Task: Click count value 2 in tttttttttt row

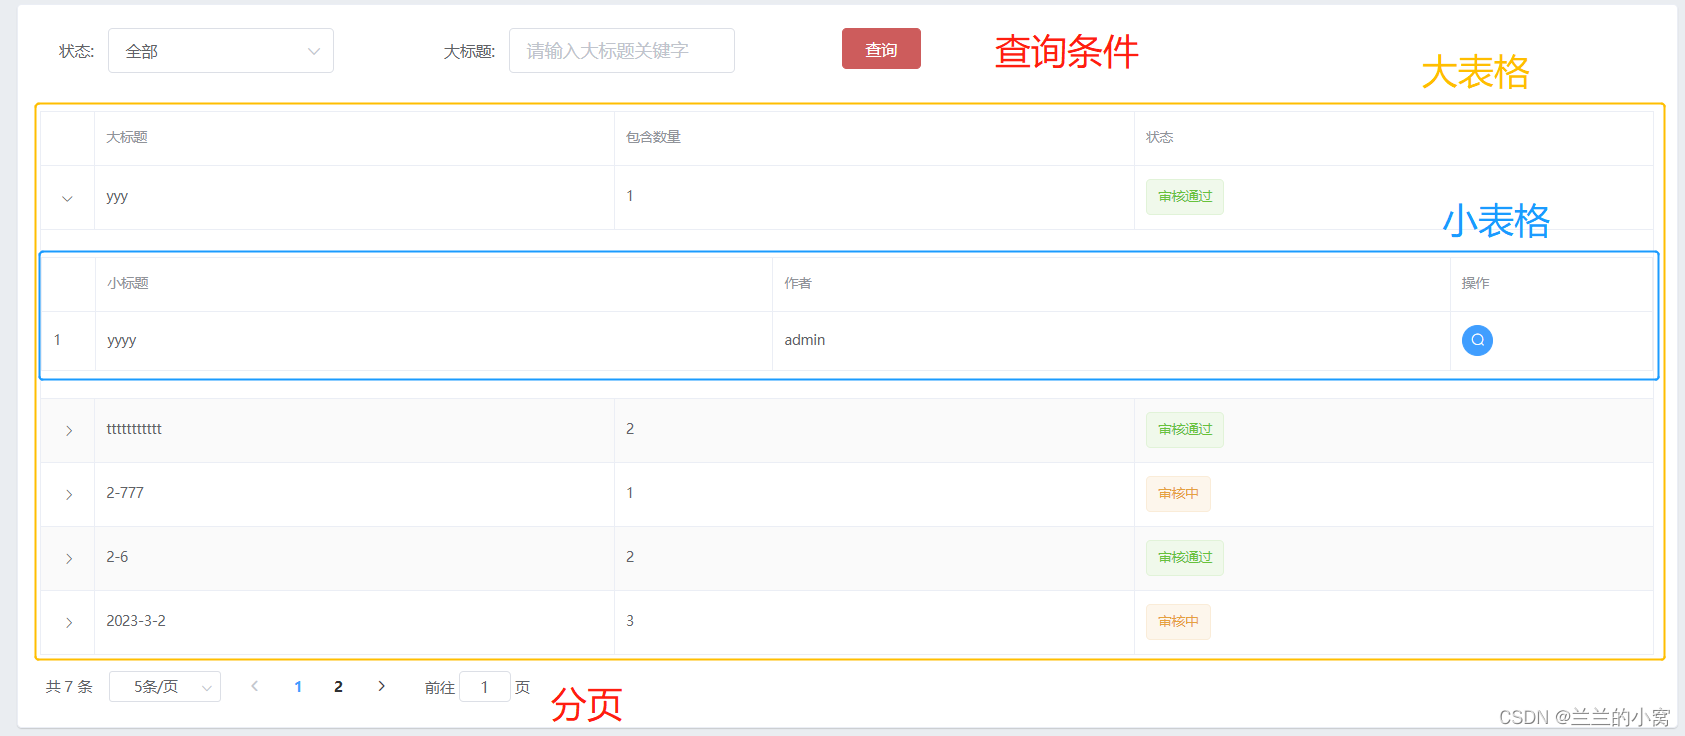Action: tap(630, 429)
